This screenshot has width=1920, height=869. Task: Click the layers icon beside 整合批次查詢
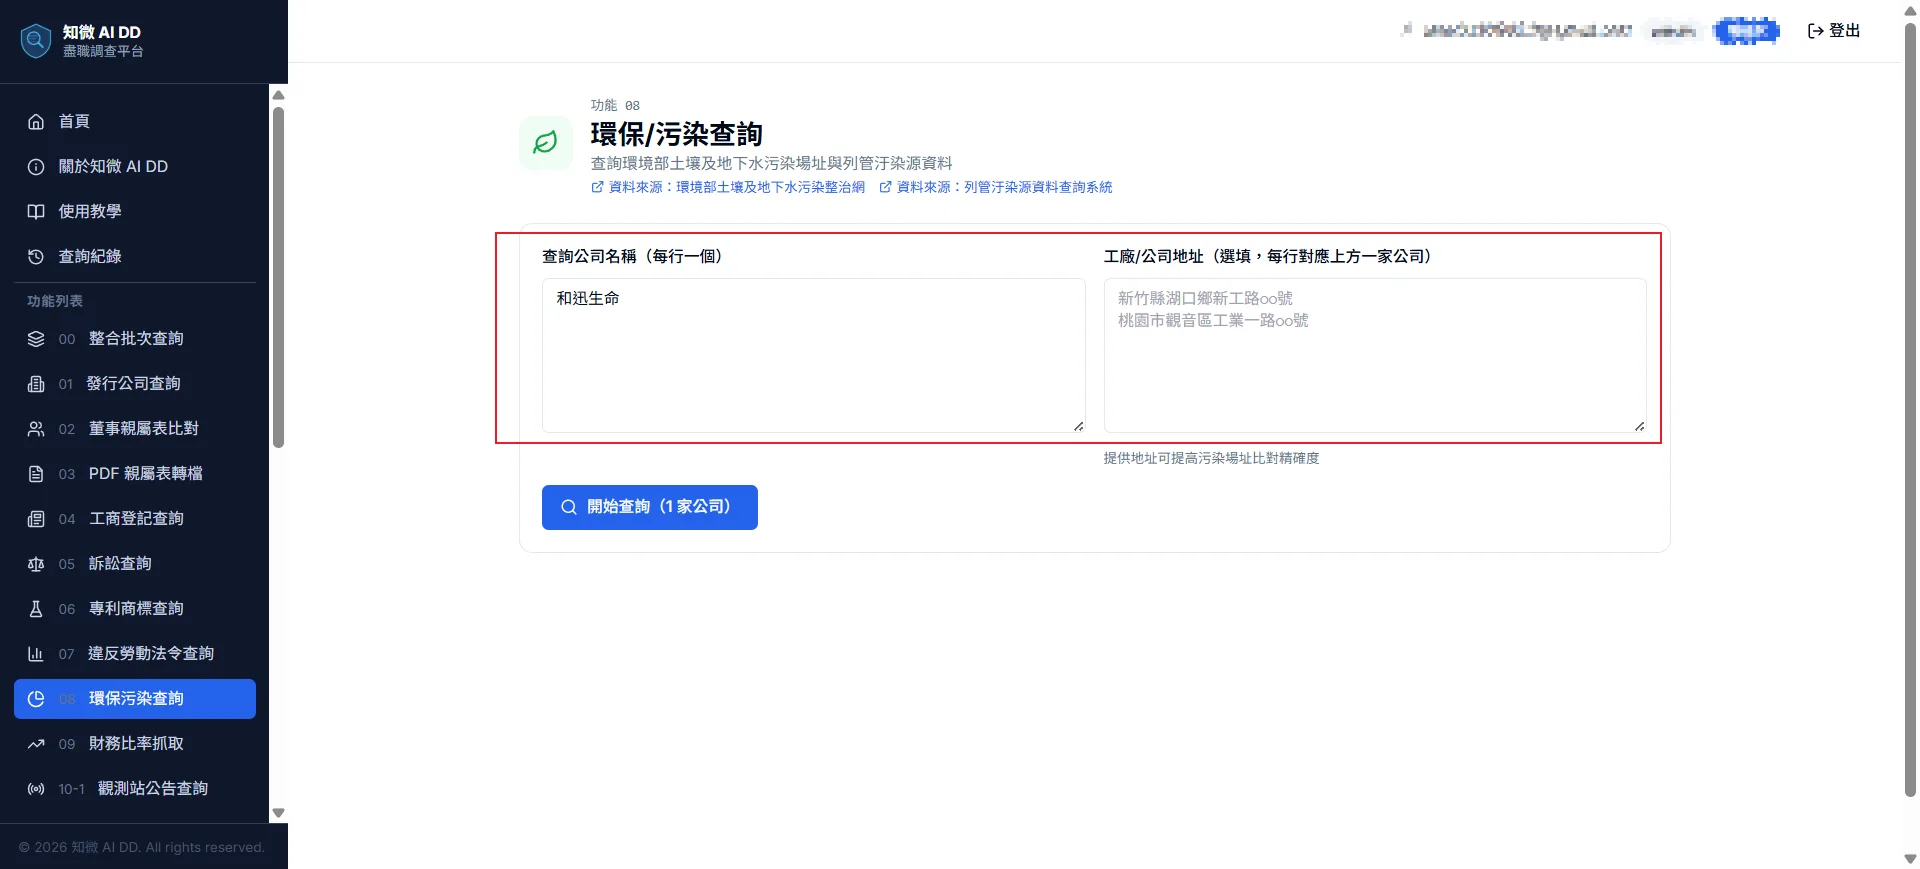pos(36,339)
